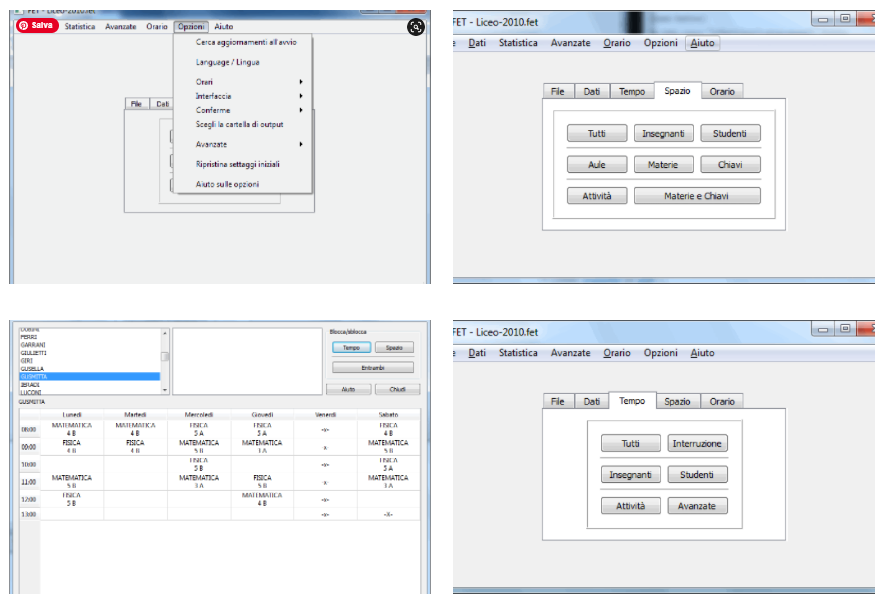887x602 pixels.
Task: Click the Chiudi button
Action: 397,390
